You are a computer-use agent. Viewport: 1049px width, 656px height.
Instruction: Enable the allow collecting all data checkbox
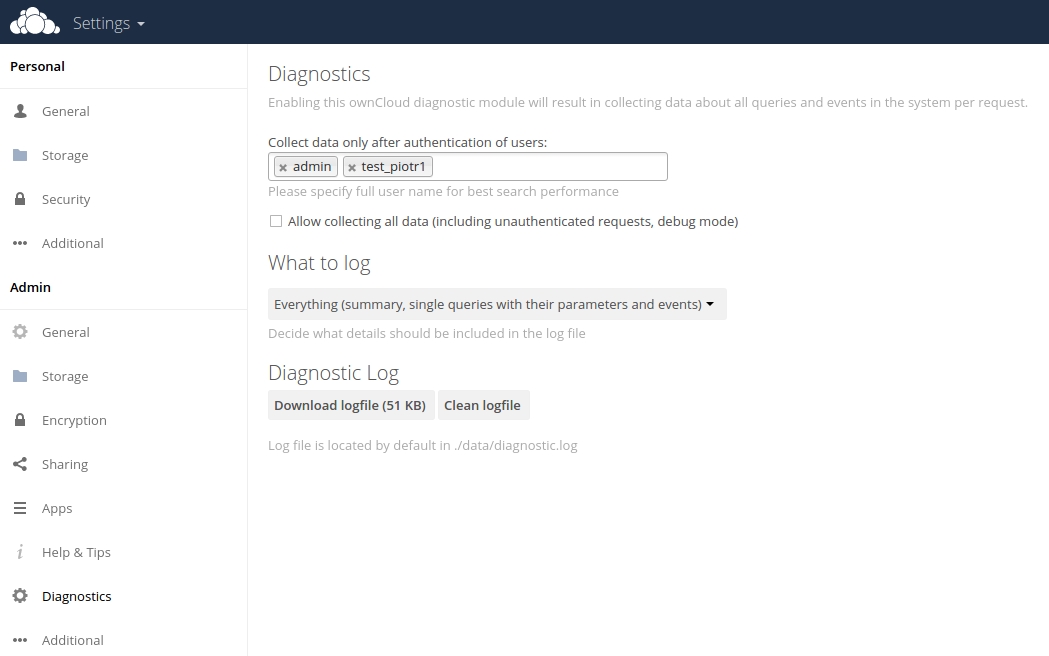276,221
